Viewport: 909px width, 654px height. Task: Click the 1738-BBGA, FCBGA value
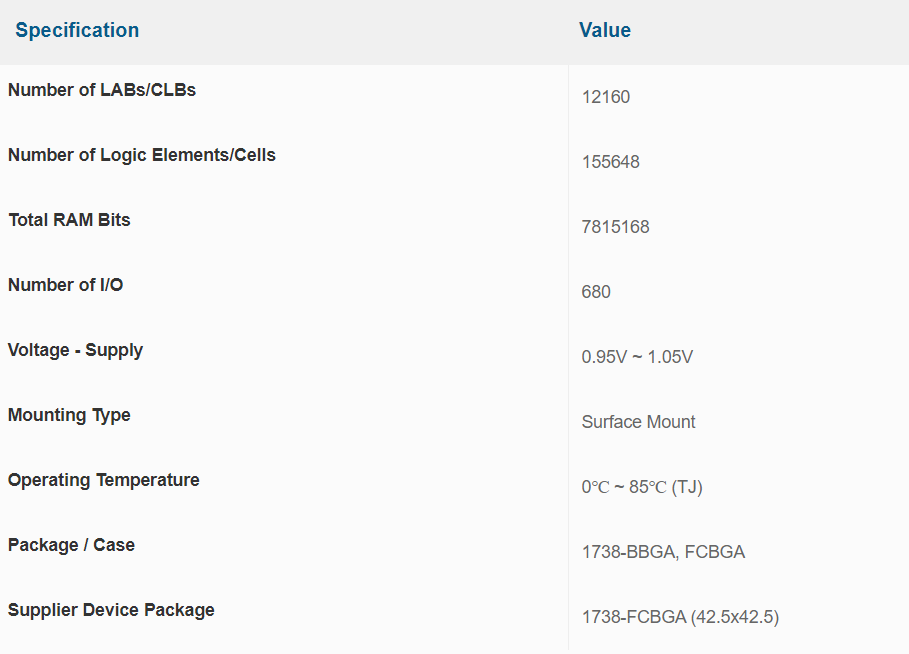663,552
